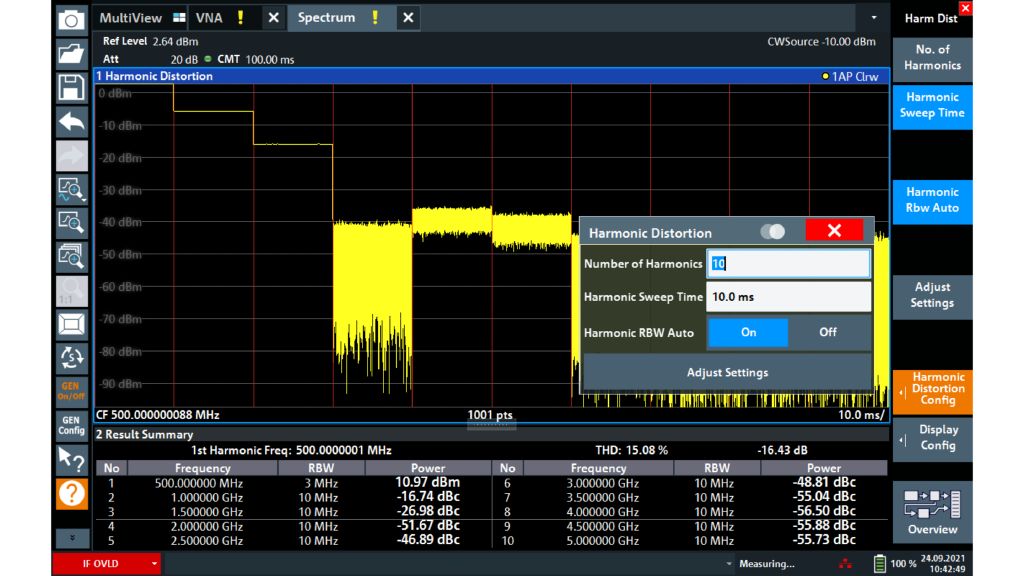Image resolution: width=1024 pixels, height=576 pixels.
Task: Click the Number of Harmonics input field
Action: (789, 262)
